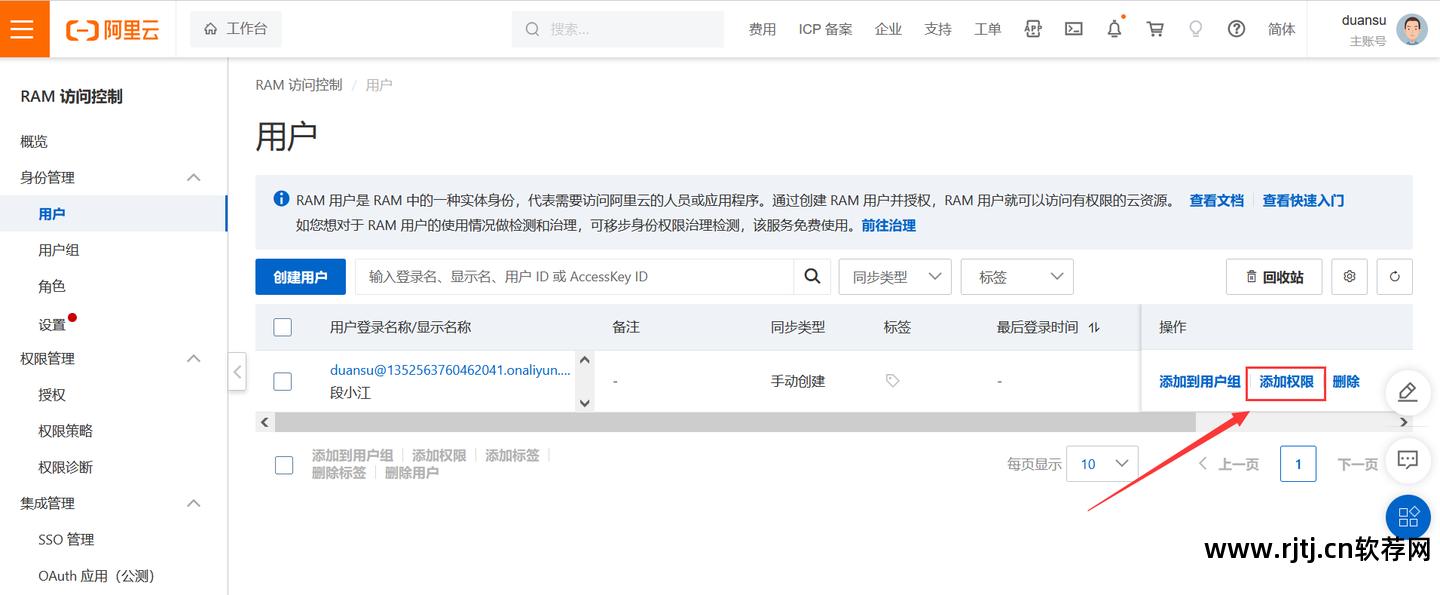Open 设置 in the sidebar

coord(52,324)
